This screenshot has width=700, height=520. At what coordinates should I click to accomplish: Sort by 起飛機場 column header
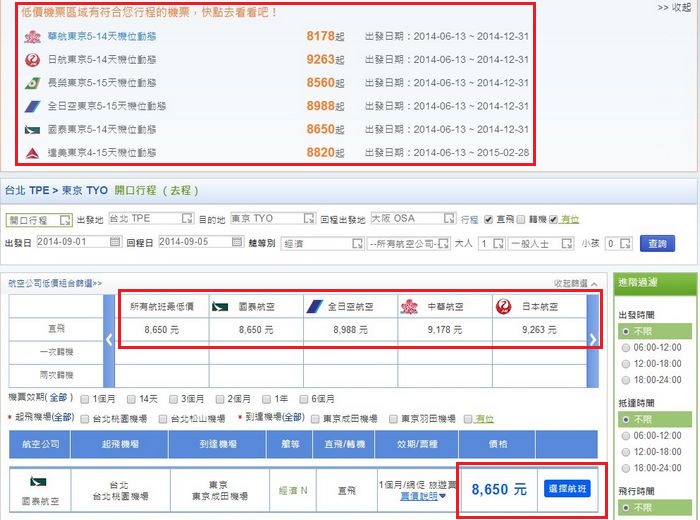point(120,444)
